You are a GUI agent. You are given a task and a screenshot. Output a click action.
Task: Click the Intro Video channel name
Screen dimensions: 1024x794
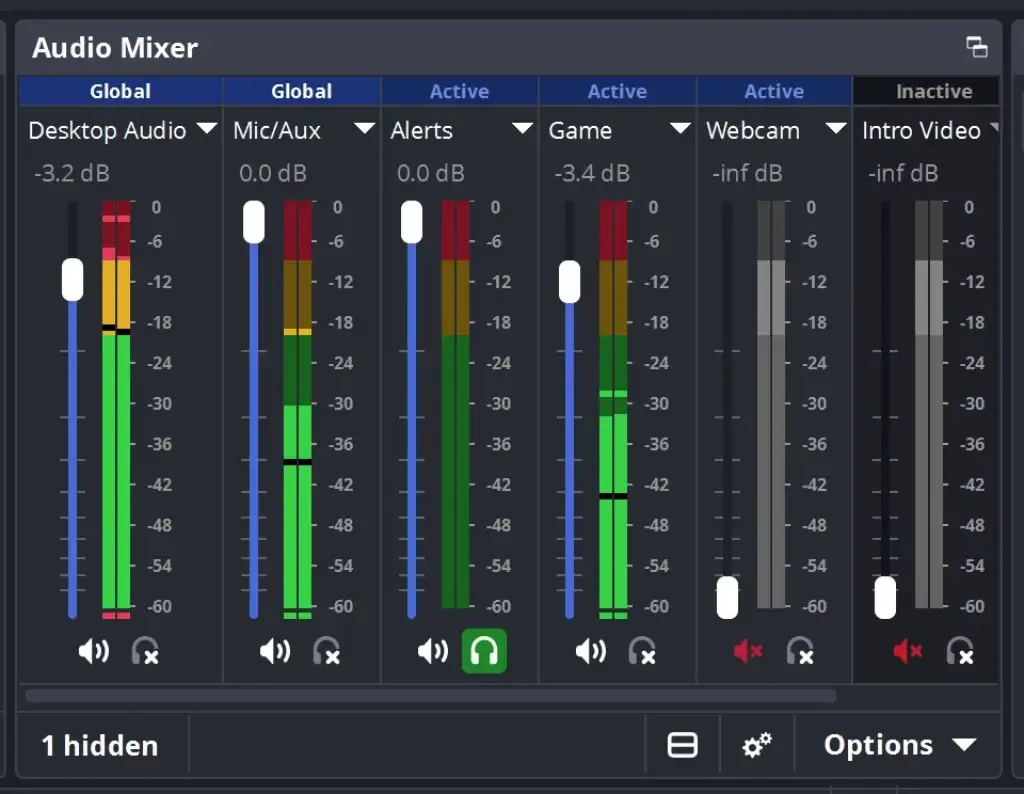(x=921, y=131)
